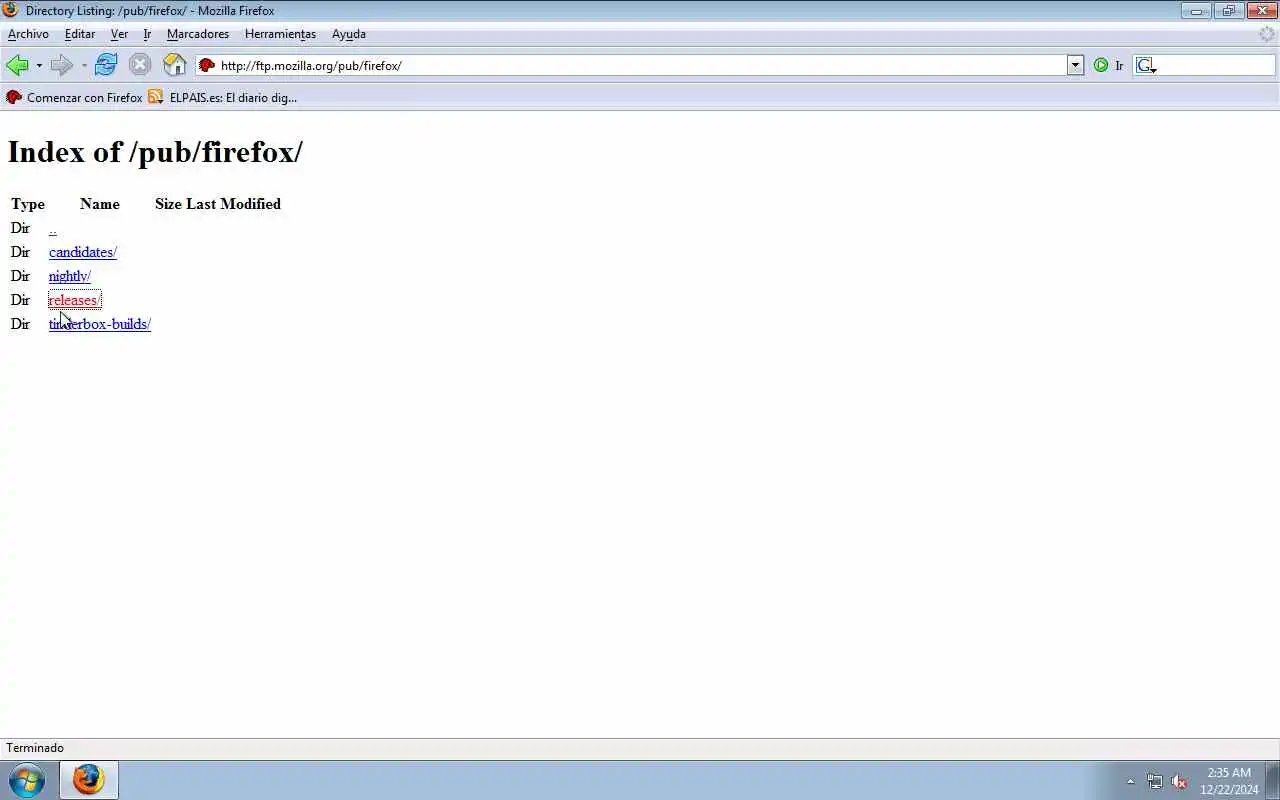Click the muted volume tray icon
This screenshot has height=800, width=1280.
click(x=1180, y=781)
